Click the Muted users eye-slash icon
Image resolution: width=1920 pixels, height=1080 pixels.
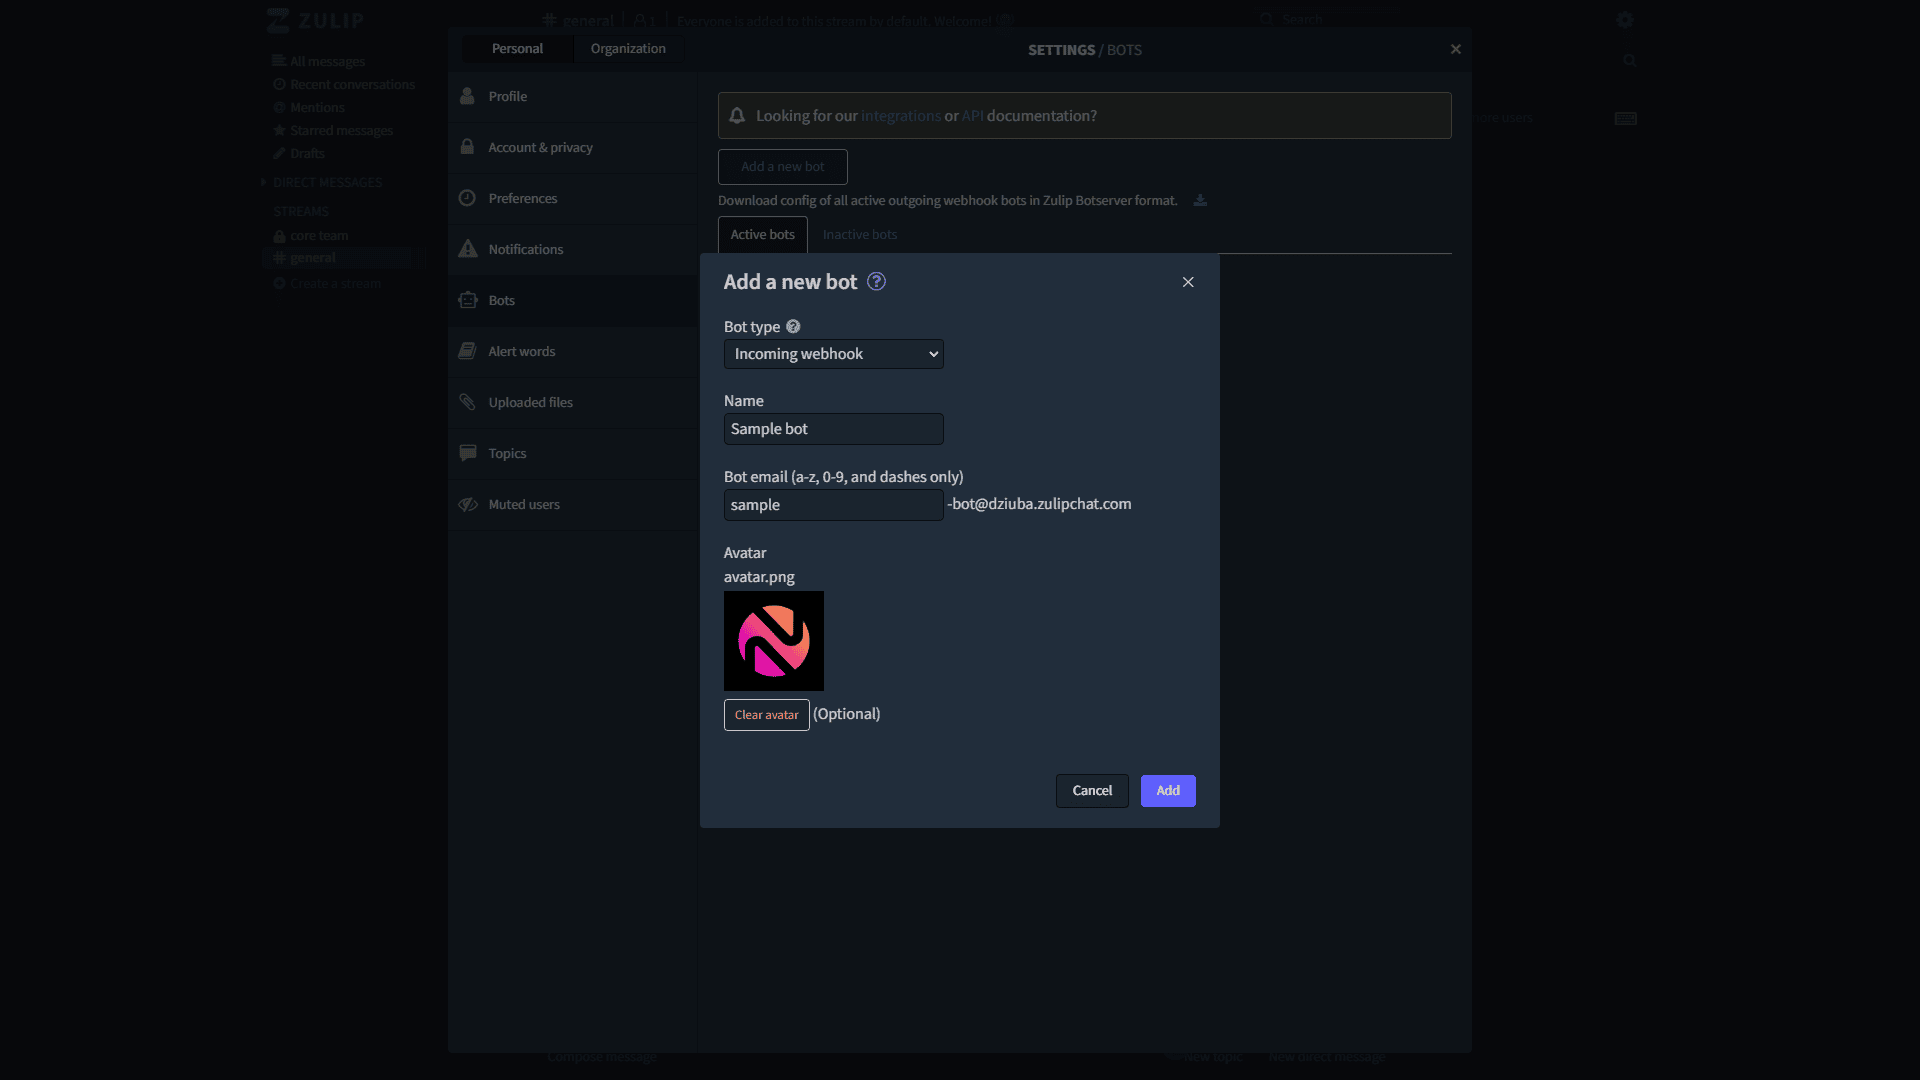467,504
